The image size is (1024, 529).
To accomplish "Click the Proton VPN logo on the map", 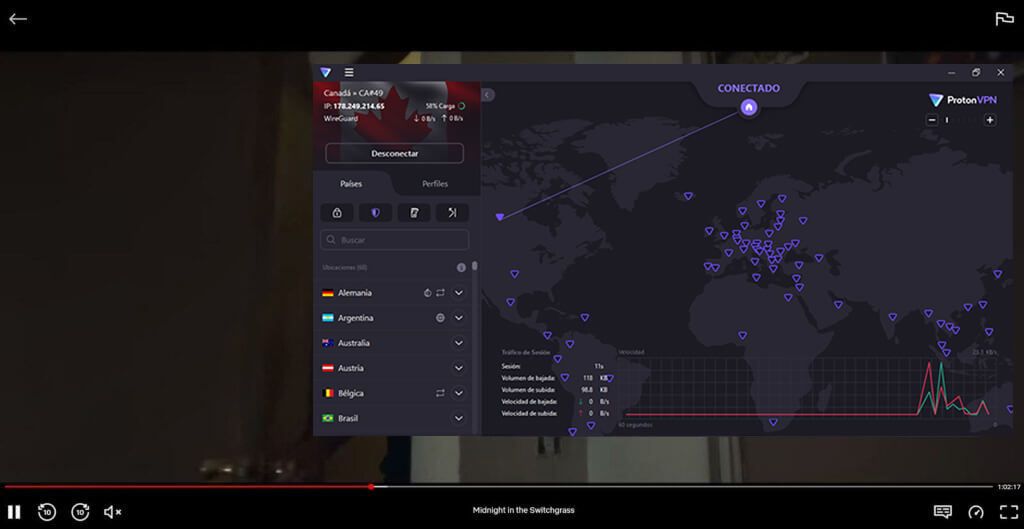I will [x=963, y=100].
